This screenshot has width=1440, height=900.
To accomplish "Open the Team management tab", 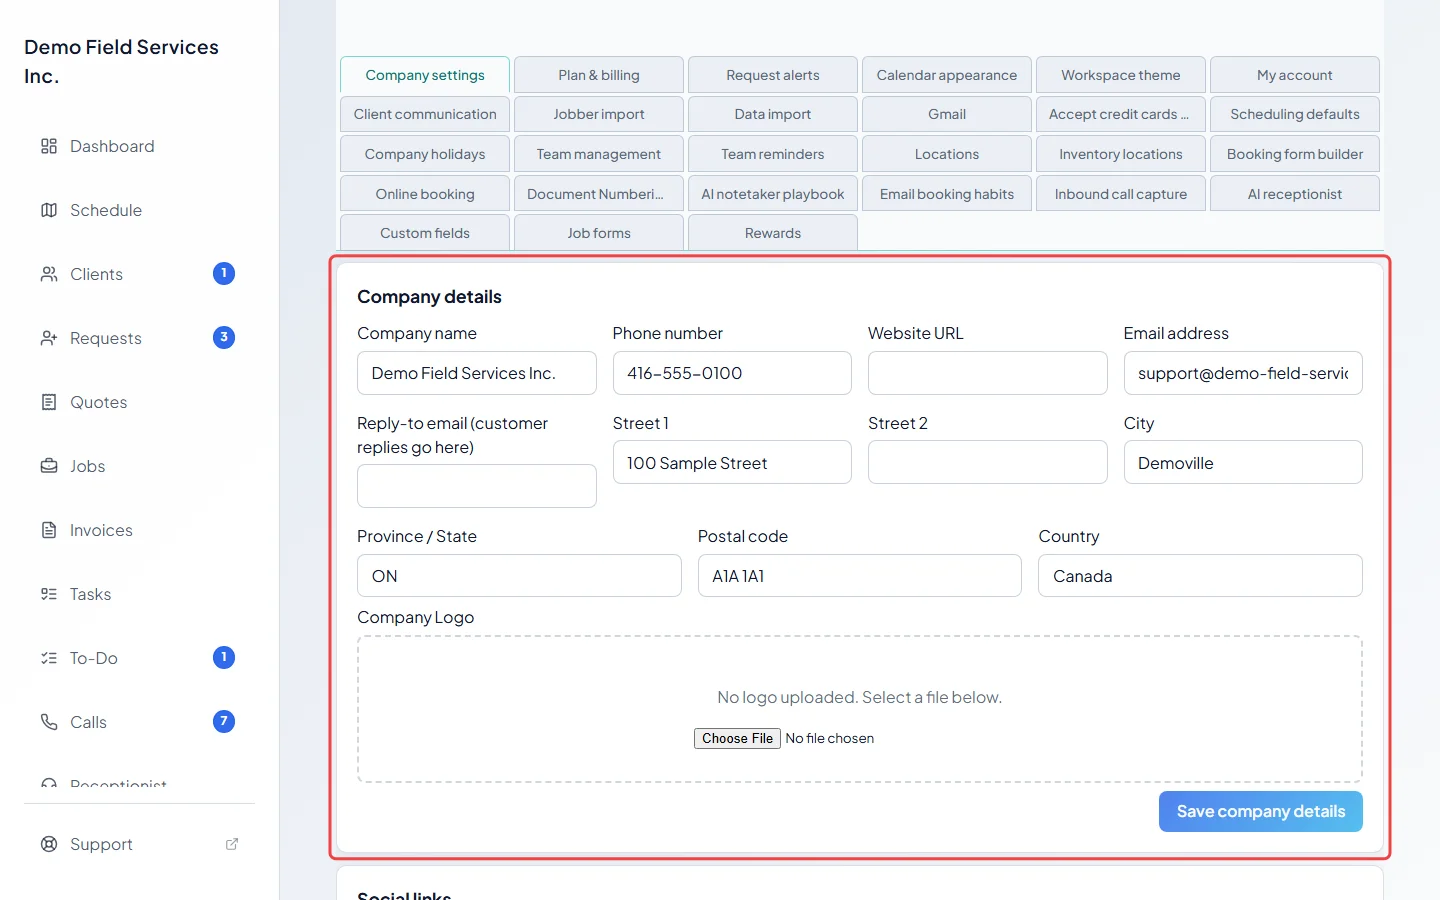I will (x=599, y=154).
